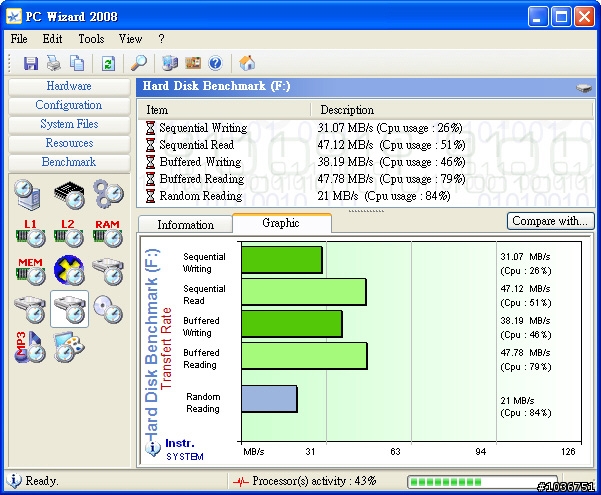This screenshot has width=601, height=495.
Task: Click the Item column header
Action: pos(224,110)
